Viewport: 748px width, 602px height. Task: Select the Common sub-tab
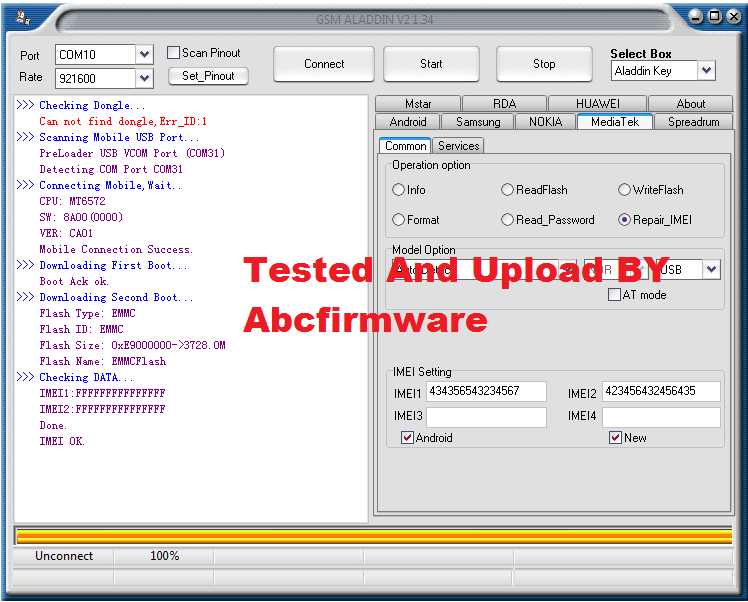point(405,145)
